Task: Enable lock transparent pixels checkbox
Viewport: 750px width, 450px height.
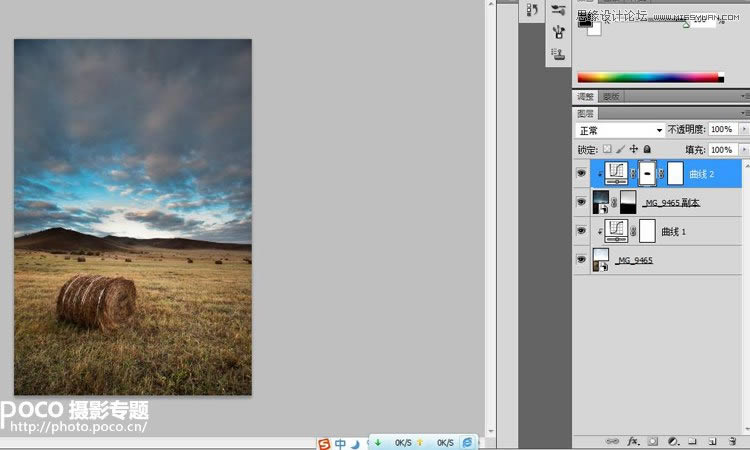Action: (606, 149)
